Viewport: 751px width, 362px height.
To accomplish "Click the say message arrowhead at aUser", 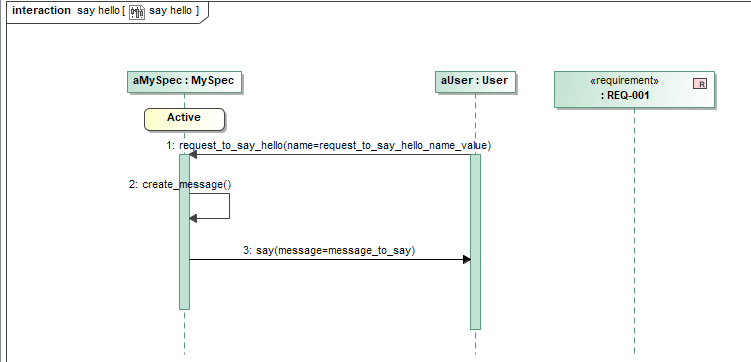I will 467,260.
